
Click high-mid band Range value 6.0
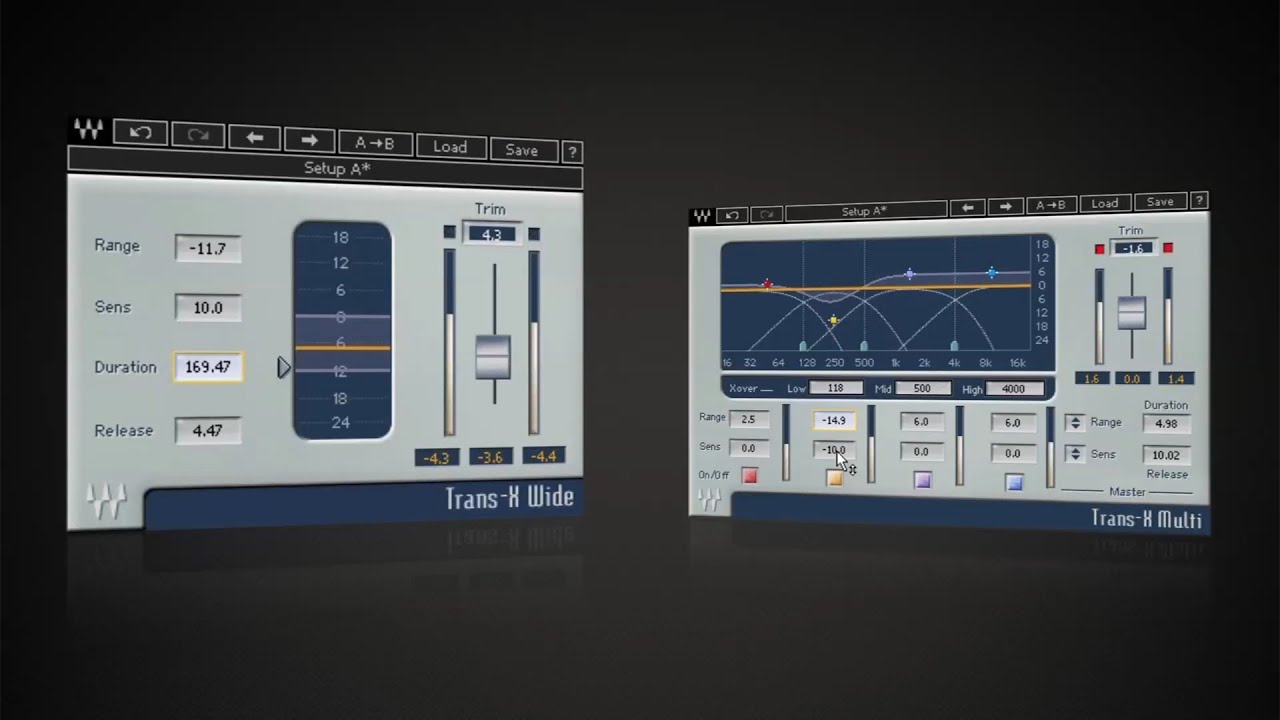coord(921,422)
